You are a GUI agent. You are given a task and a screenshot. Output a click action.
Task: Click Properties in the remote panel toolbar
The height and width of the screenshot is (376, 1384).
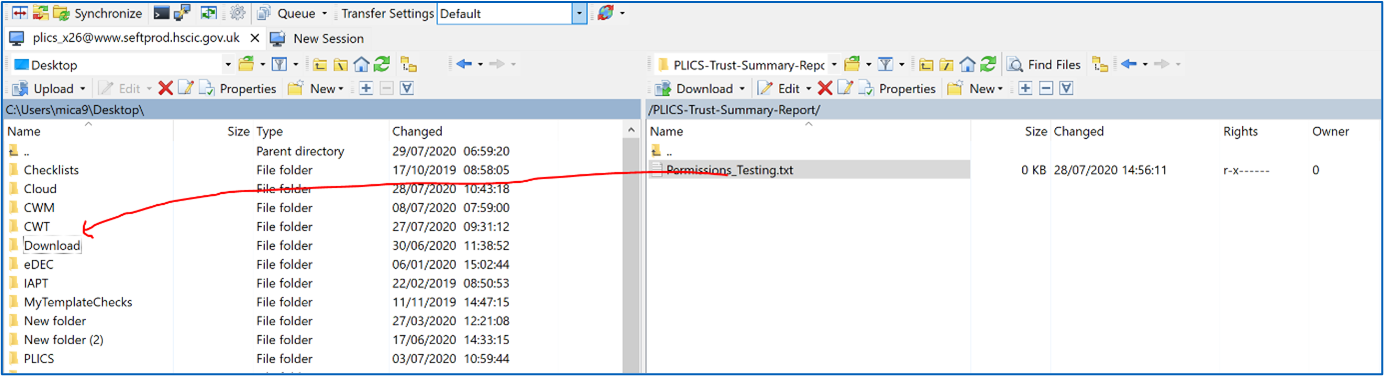click(x=897, y=89)
